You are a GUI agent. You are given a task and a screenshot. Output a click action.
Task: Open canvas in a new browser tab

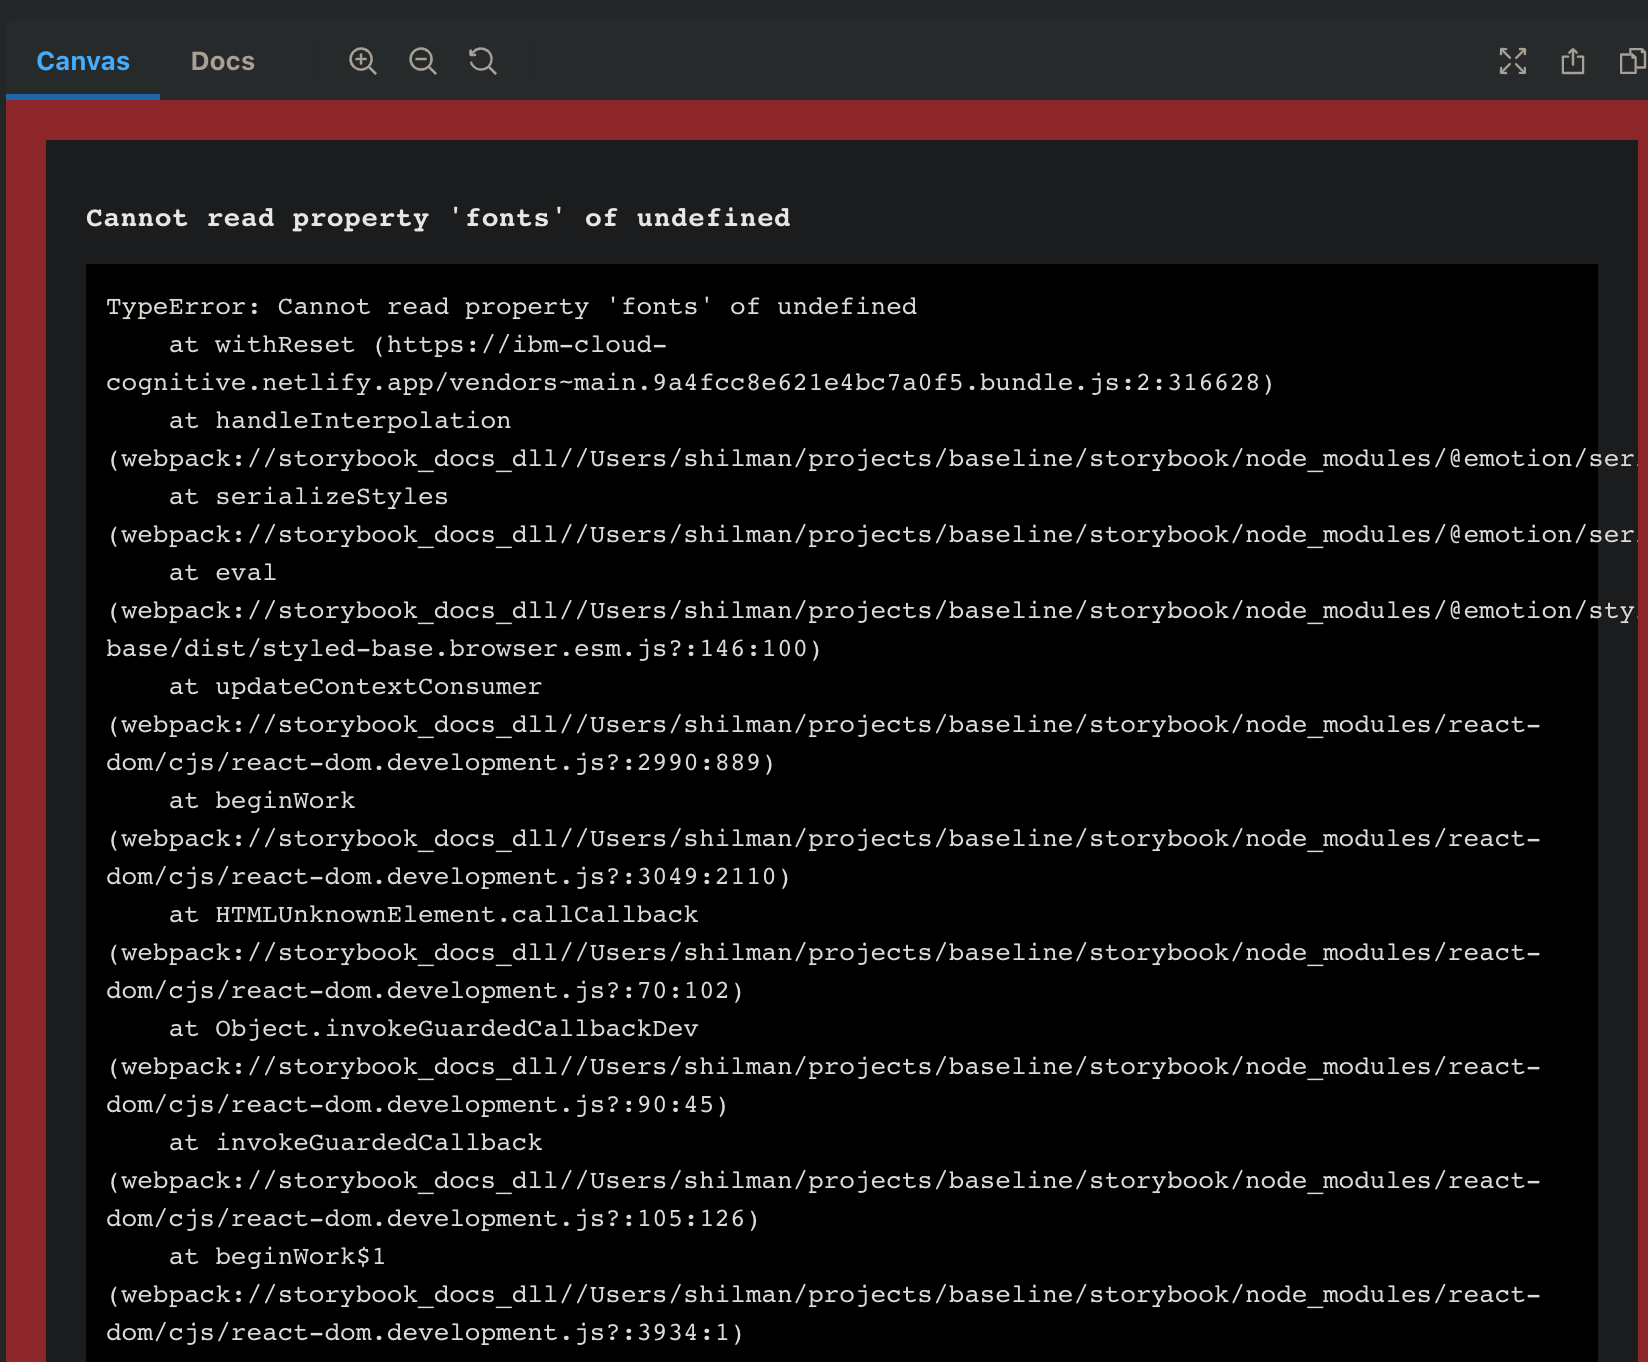click(1573, 61)
